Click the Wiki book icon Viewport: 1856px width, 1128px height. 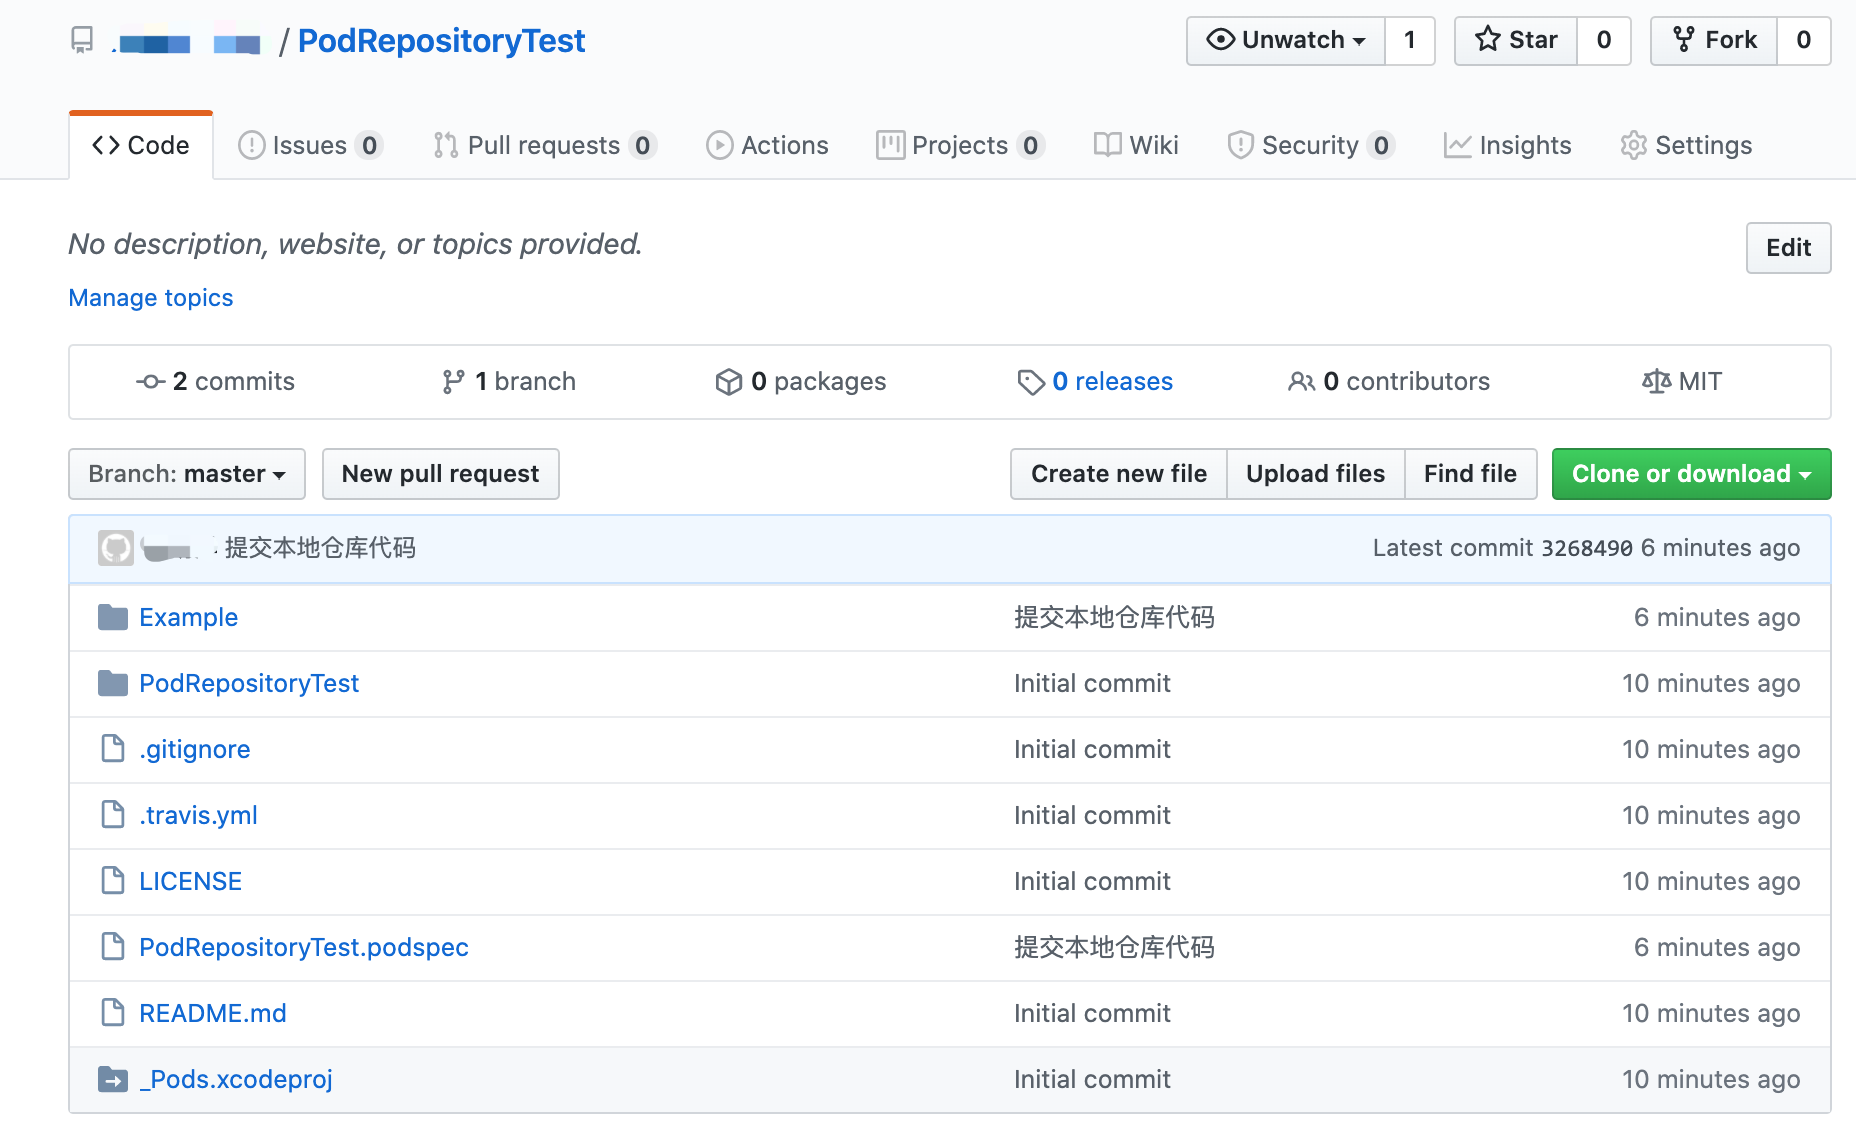(1107, 145)
